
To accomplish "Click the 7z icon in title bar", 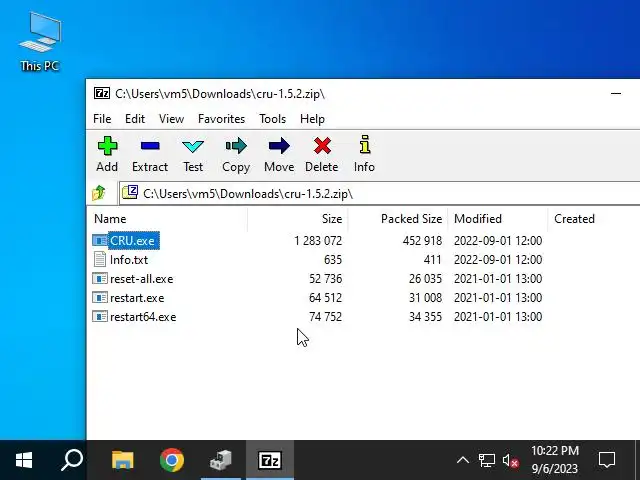I will 102,93.
